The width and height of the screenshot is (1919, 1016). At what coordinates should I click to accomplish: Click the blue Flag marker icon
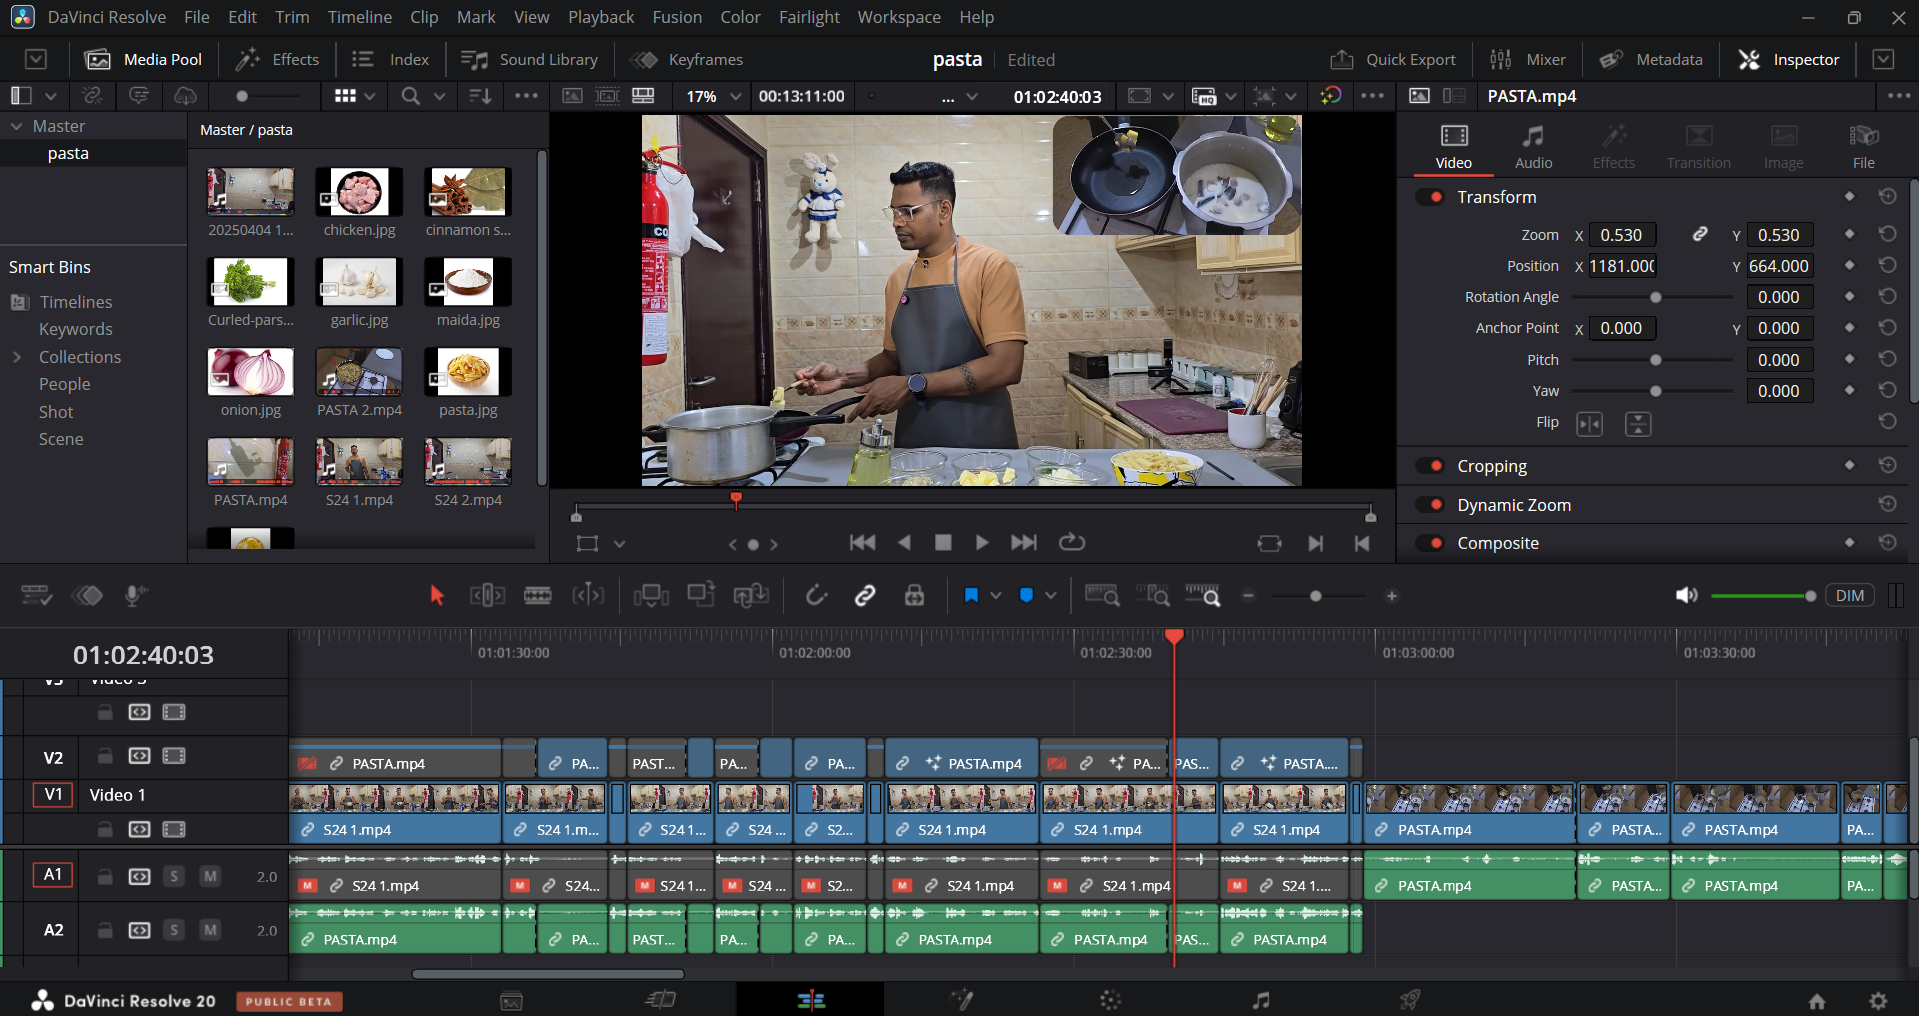(x=970, y=596)
